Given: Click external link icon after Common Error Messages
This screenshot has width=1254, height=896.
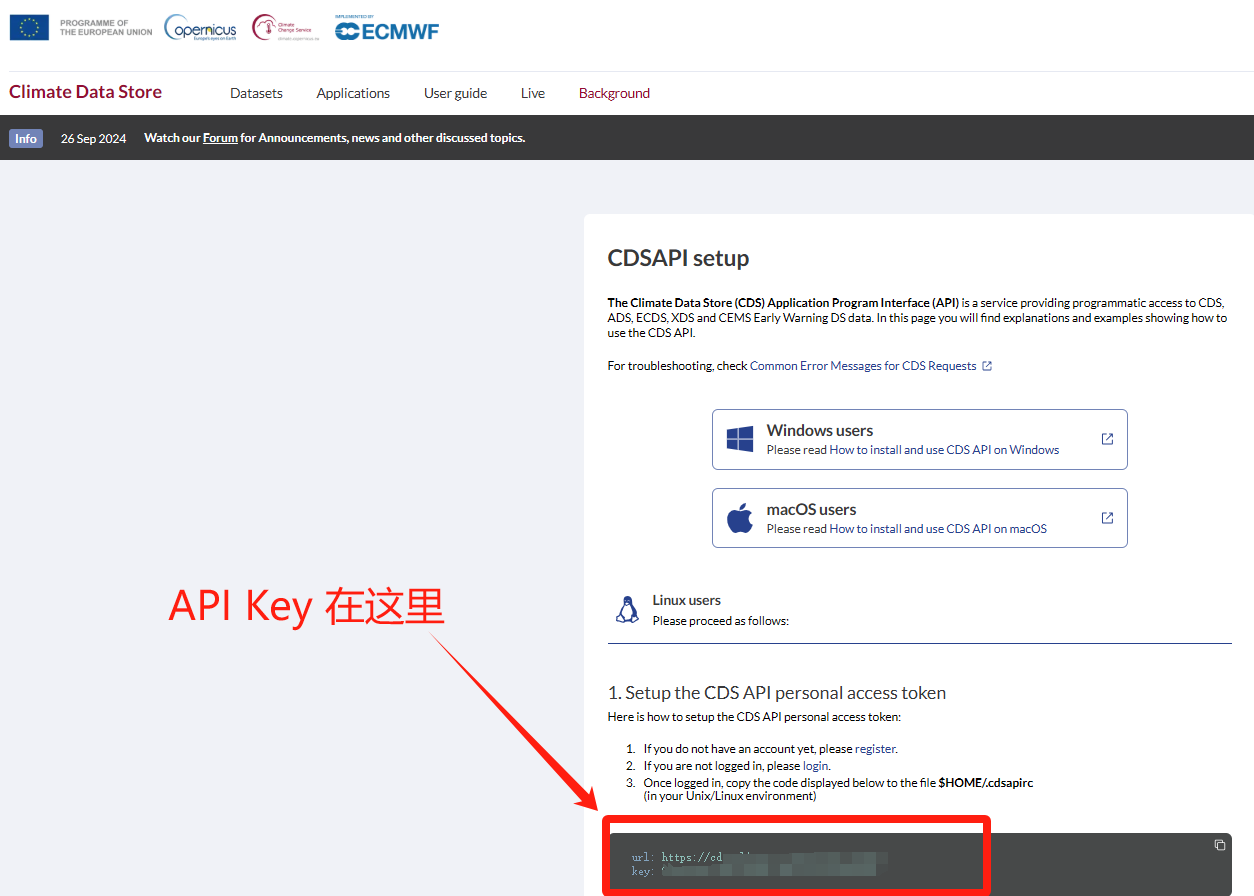Looking at the screenshot, I should pos(987,366).
